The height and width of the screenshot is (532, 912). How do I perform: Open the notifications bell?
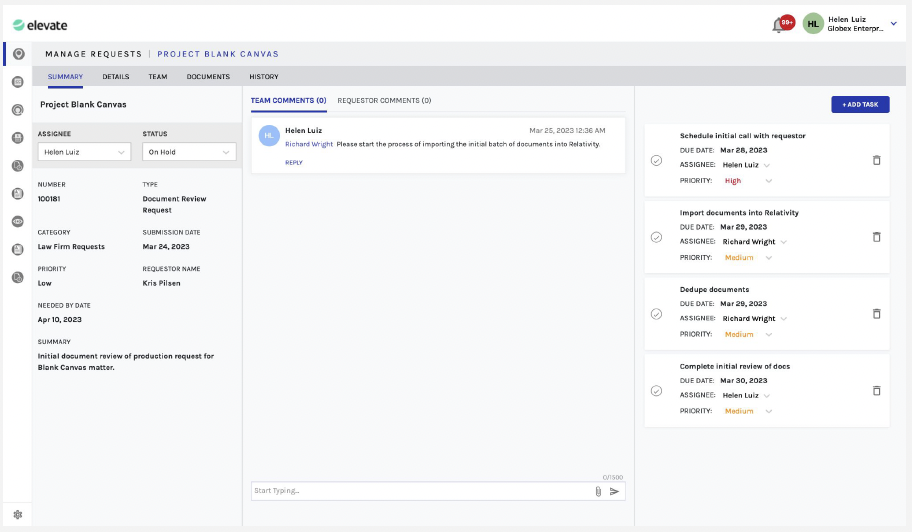[779, 25]
